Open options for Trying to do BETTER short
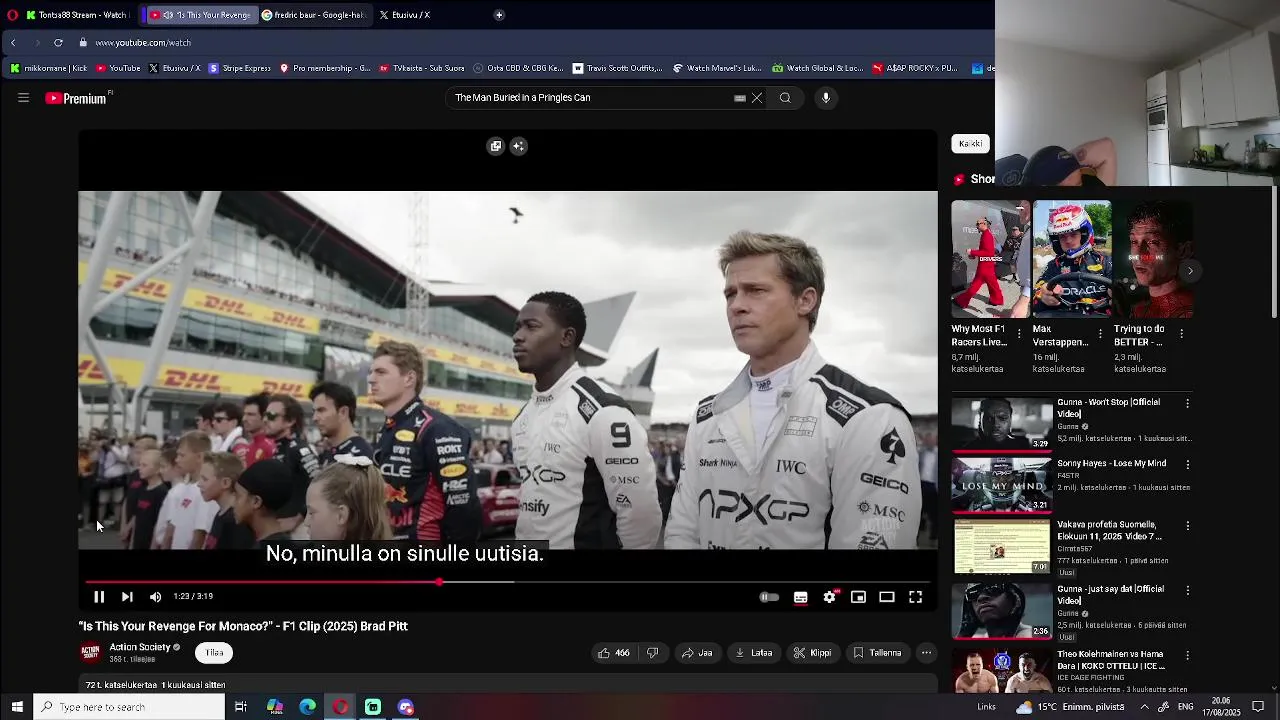The width and height of the screenshot is (1280, 720). point(1181,334)
